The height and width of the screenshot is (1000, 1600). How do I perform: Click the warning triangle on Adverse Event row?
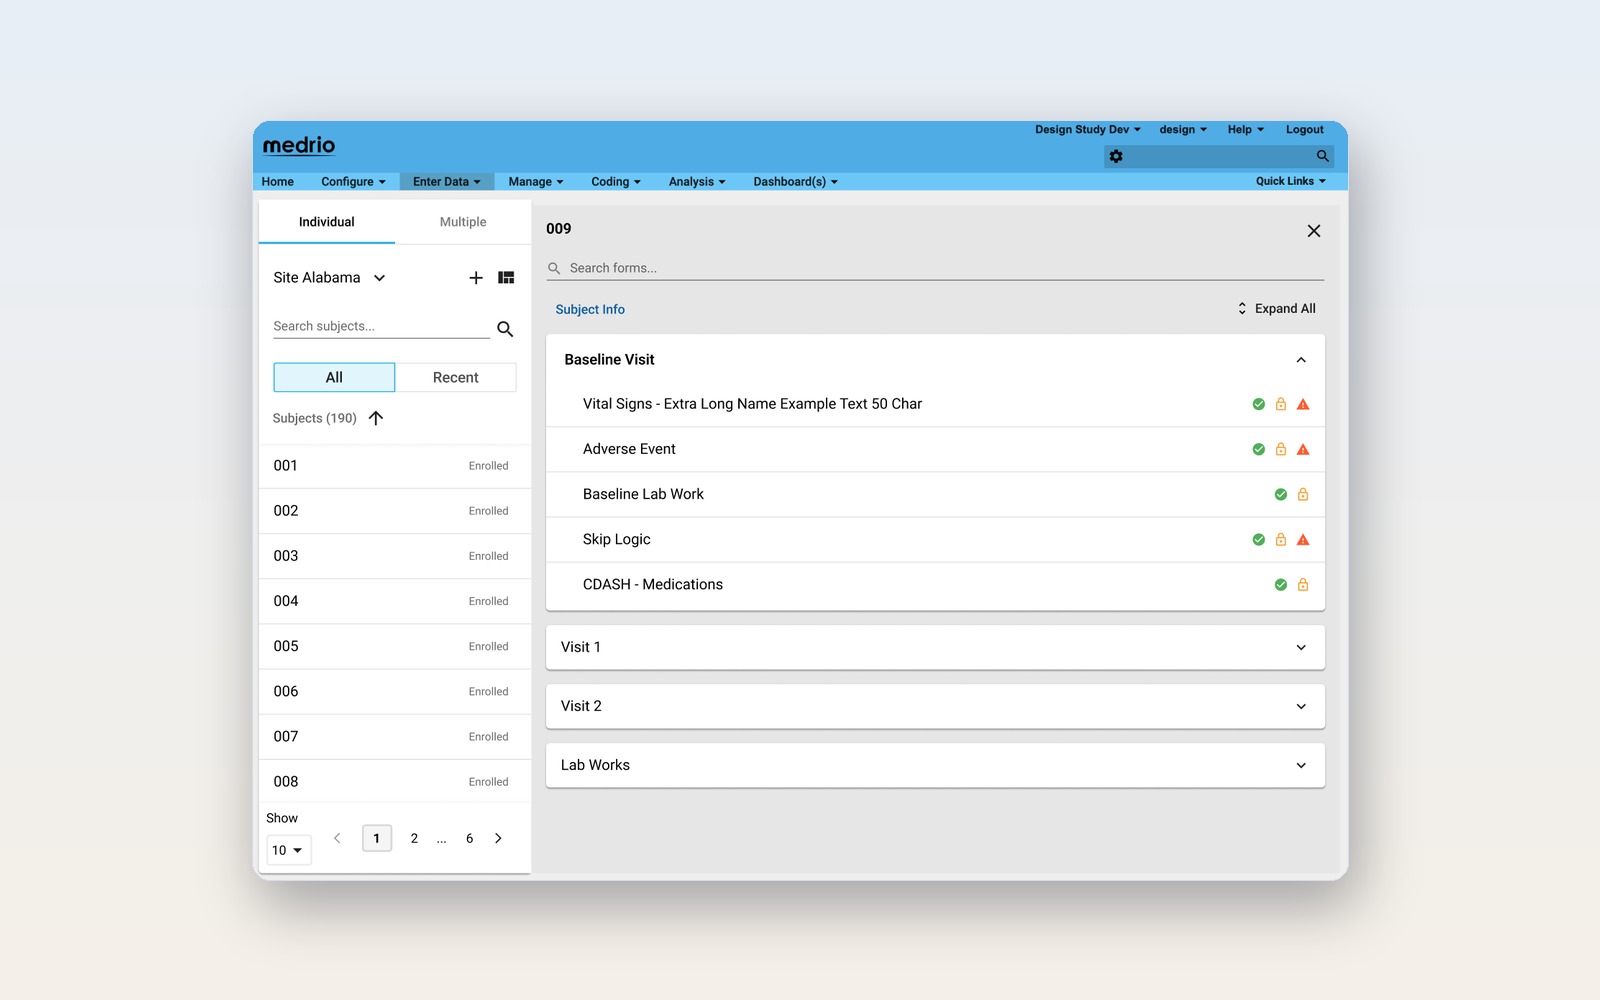click(1303, 450)
